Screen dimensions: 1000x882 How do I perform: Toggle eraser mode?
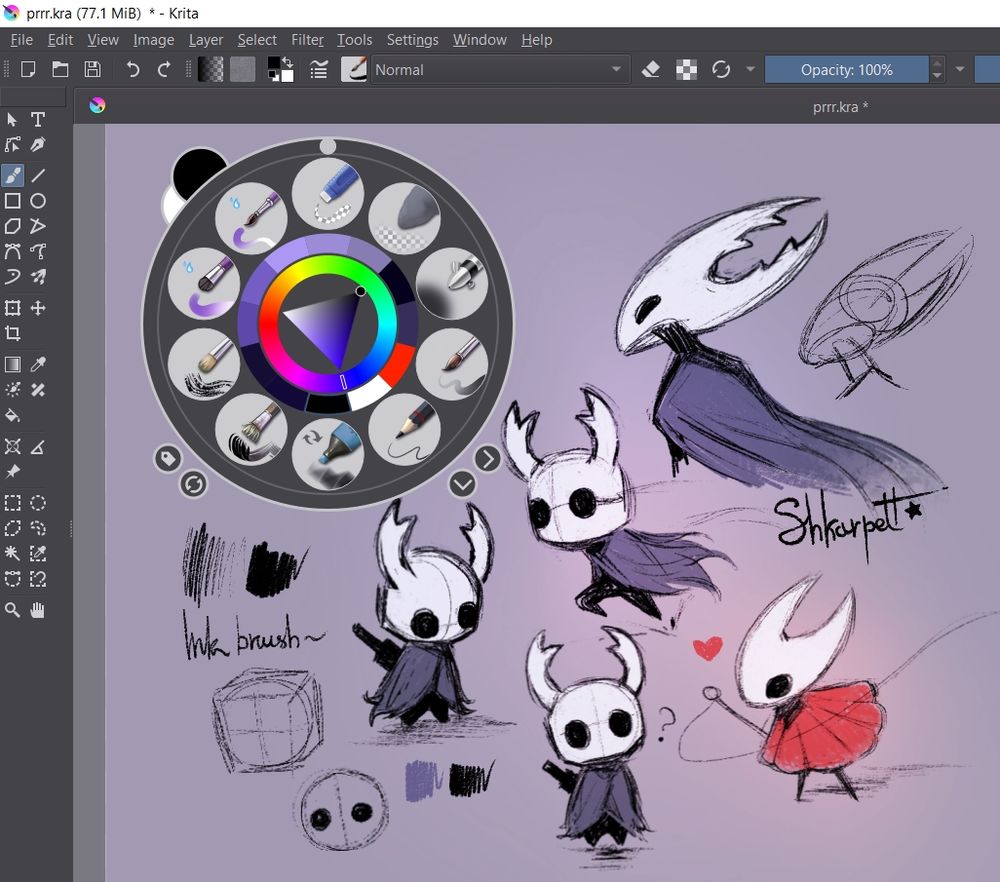pos(651,69)
